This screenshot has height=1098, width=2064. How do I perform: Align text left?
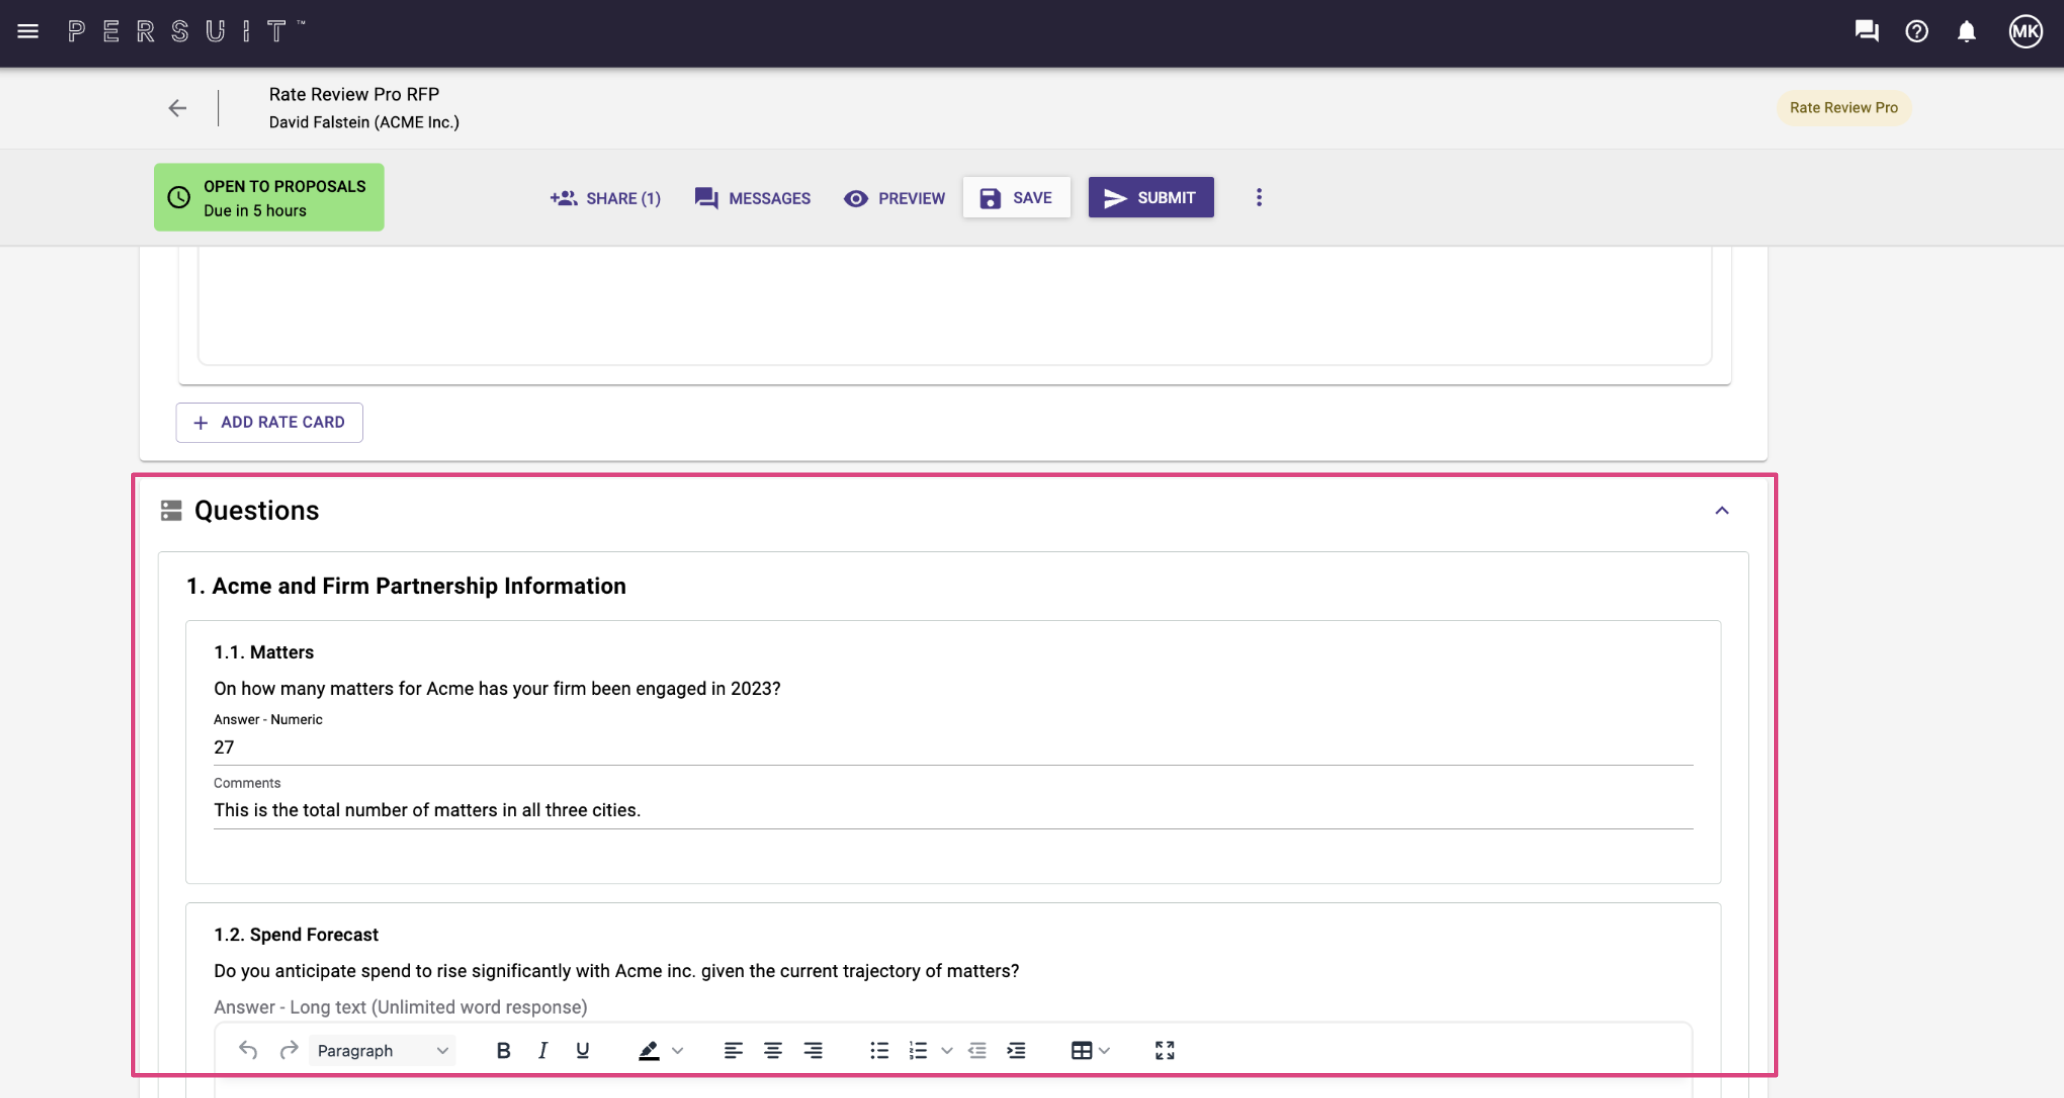coord(733,1050)
